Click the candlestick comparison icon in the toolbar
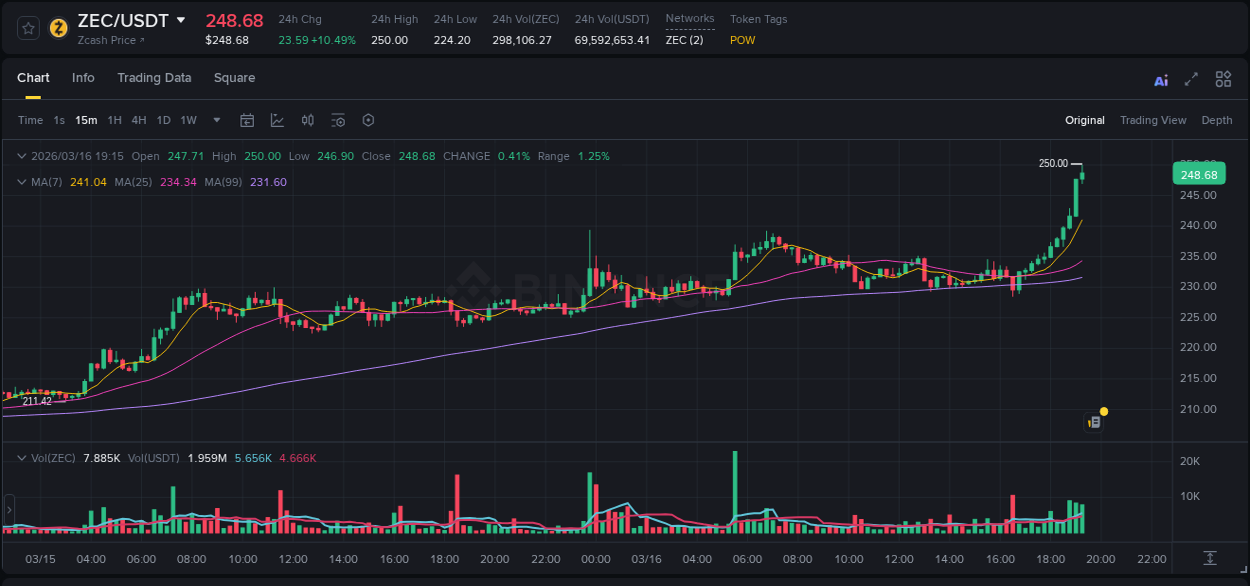 [307, 120]
